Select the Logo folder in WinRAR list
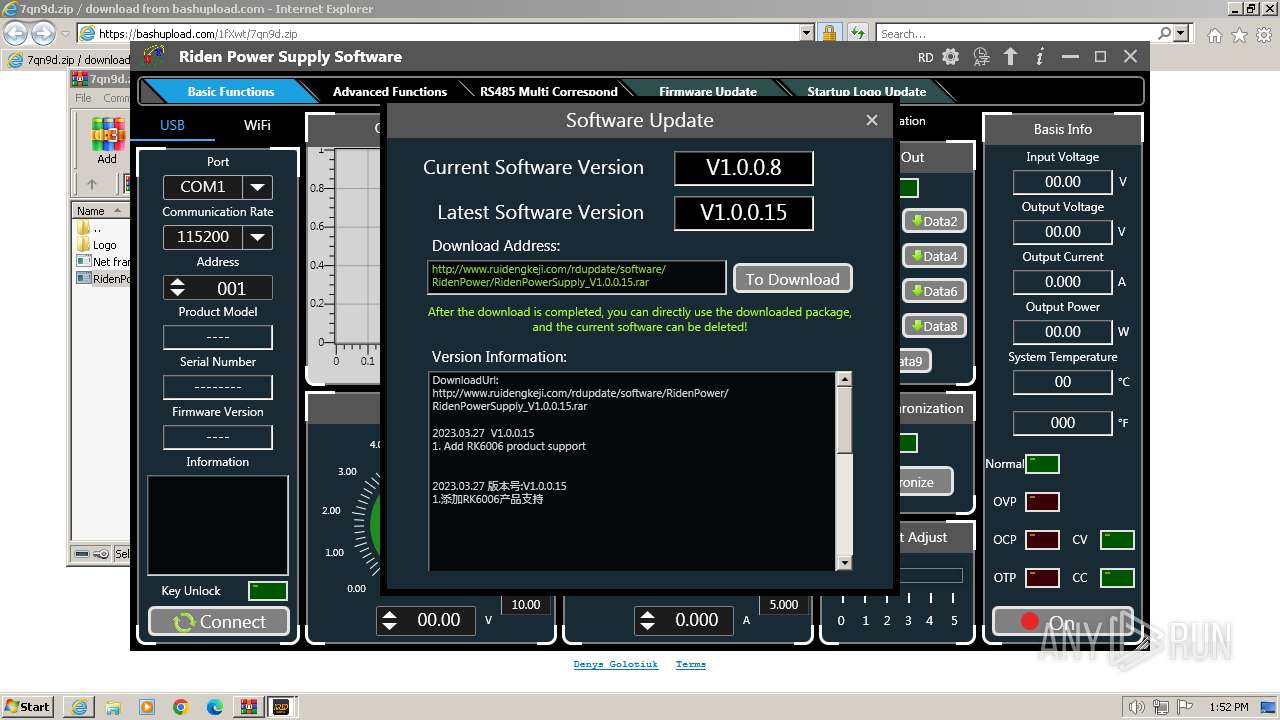Image resolution: width=1280 pixels, height=720 pixels. click(97, 245)
